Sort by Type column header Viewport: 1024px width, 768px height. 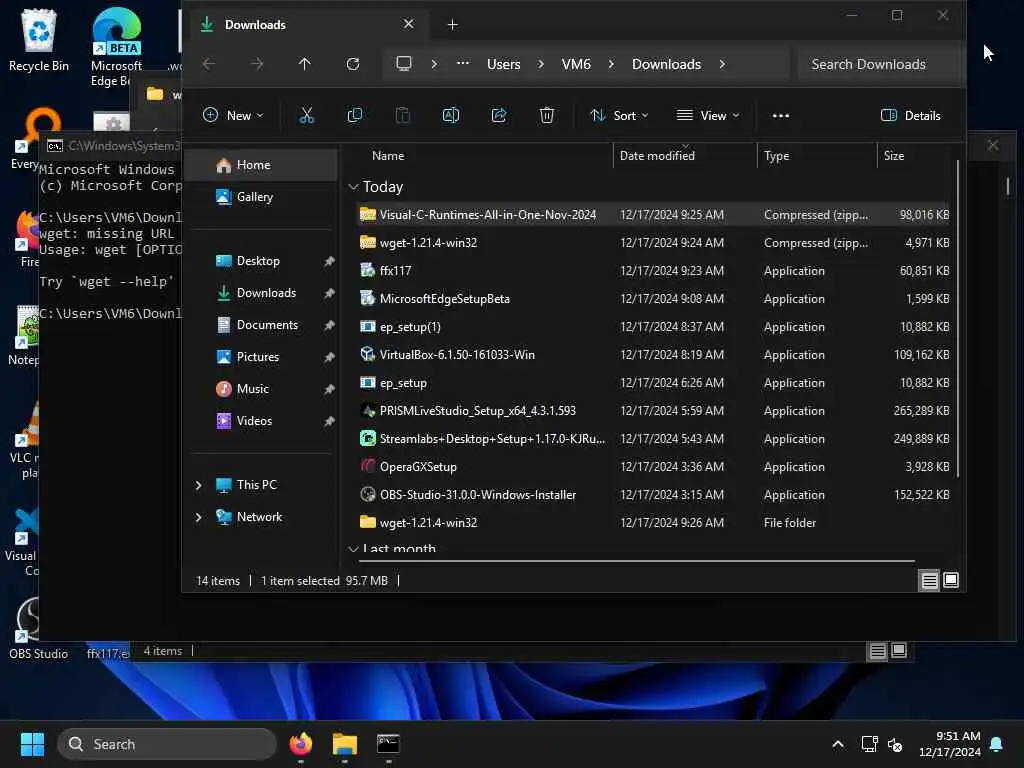tap(776, 156)
